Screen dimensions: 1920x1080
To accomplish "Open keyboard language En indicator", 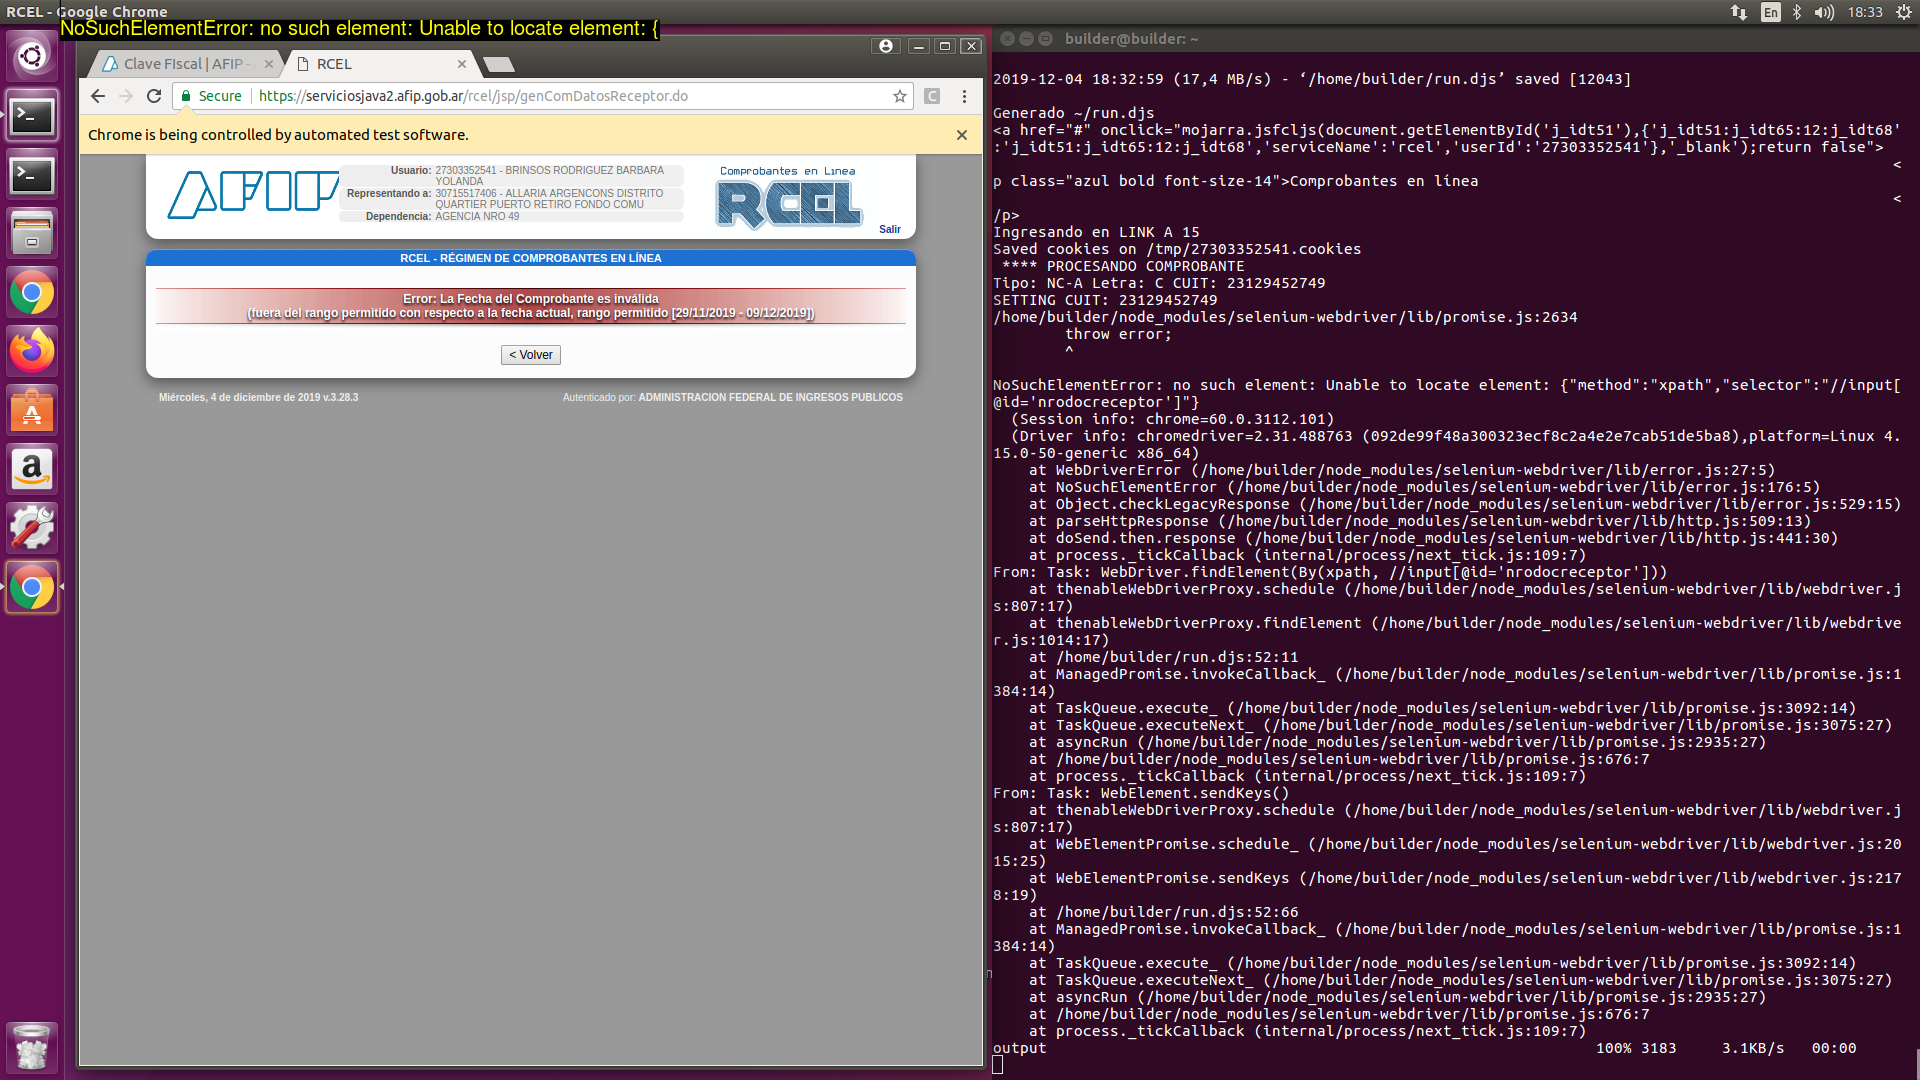I will click(x=1771, y=12).
